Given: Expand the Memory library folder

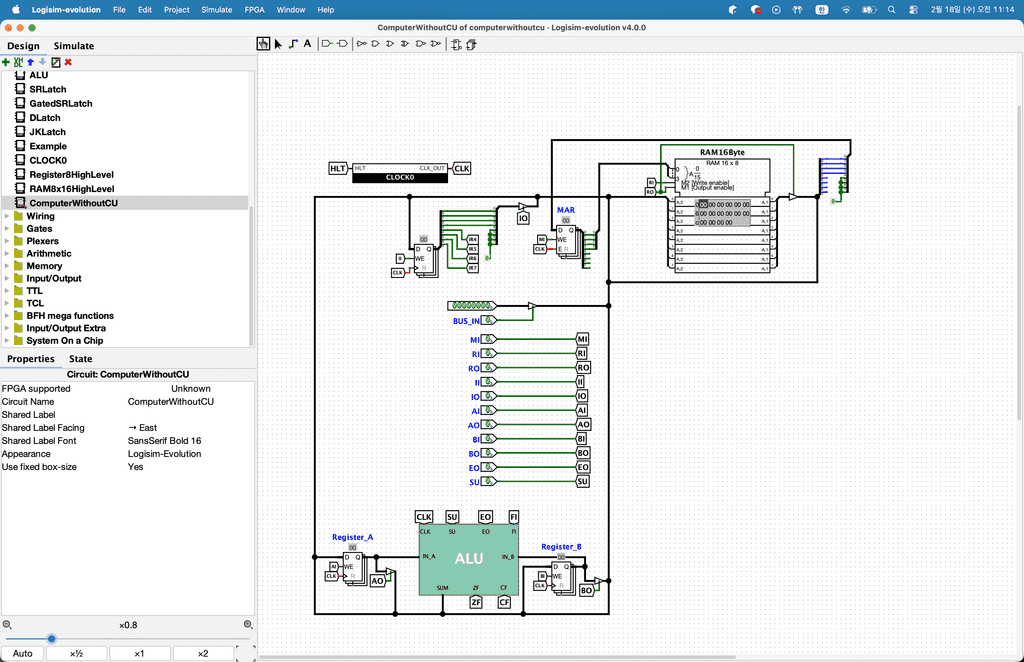Looking at the screenshot, I should (8, 266).
